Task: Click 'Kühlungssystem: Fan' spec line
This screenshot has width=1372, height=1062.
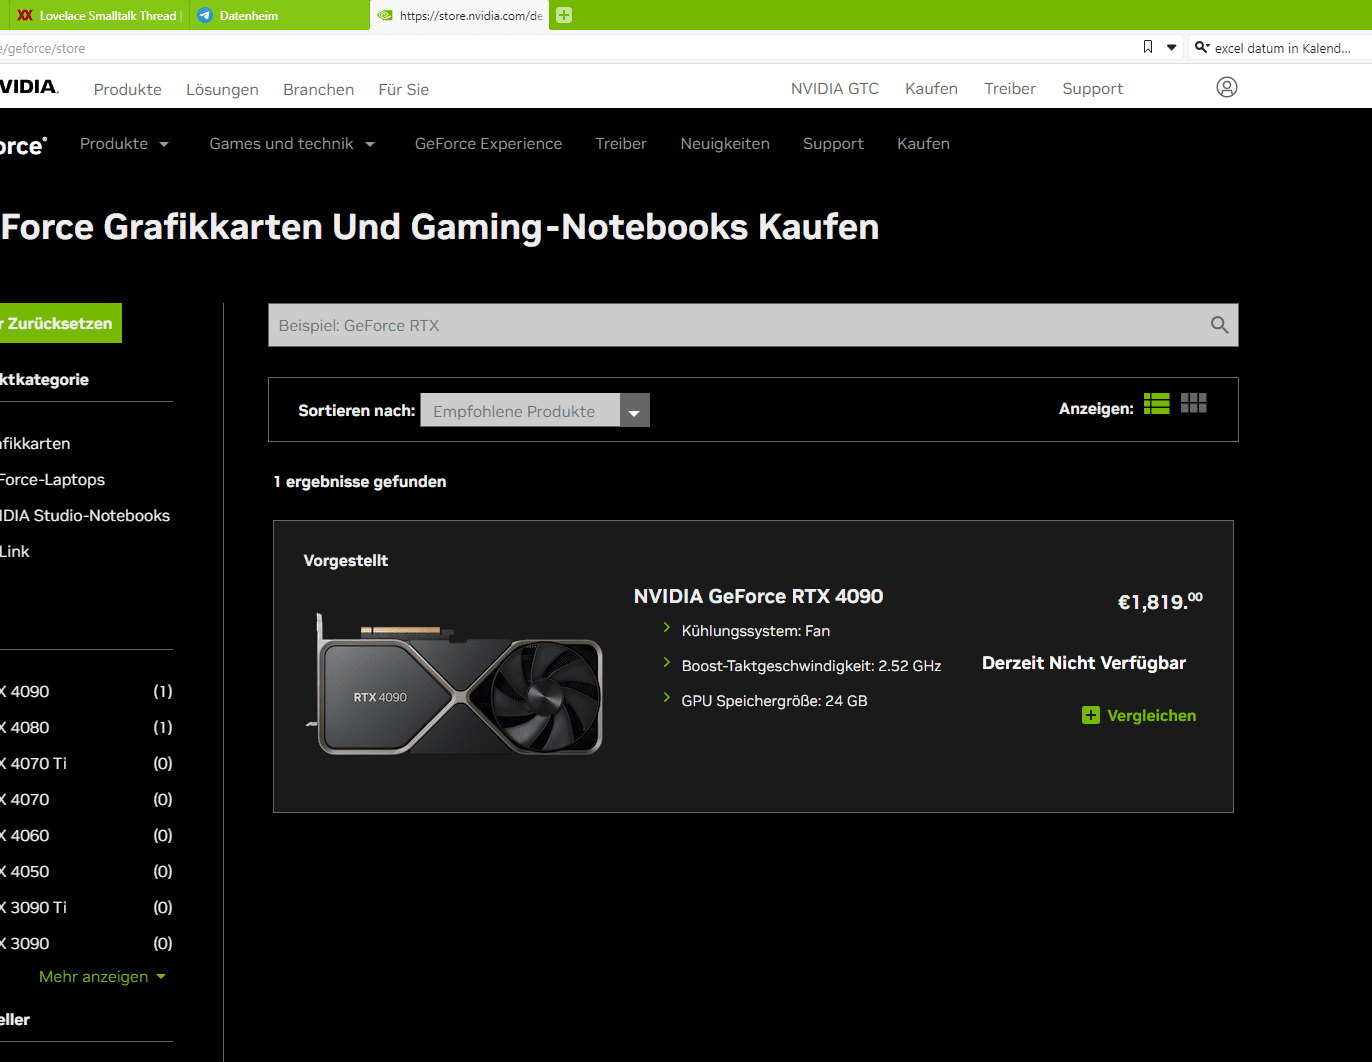Action: point(756,631)
